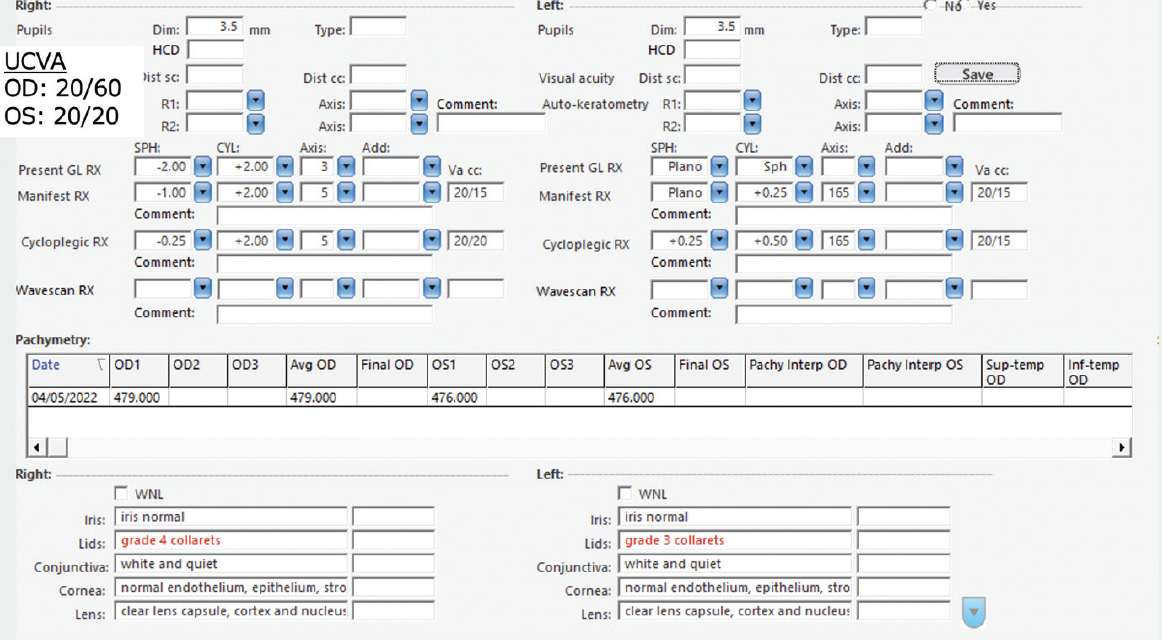Screen dimensions: 1162x640
Task: Click right Wavescan RX CYL arrow button
Action: 285,289
